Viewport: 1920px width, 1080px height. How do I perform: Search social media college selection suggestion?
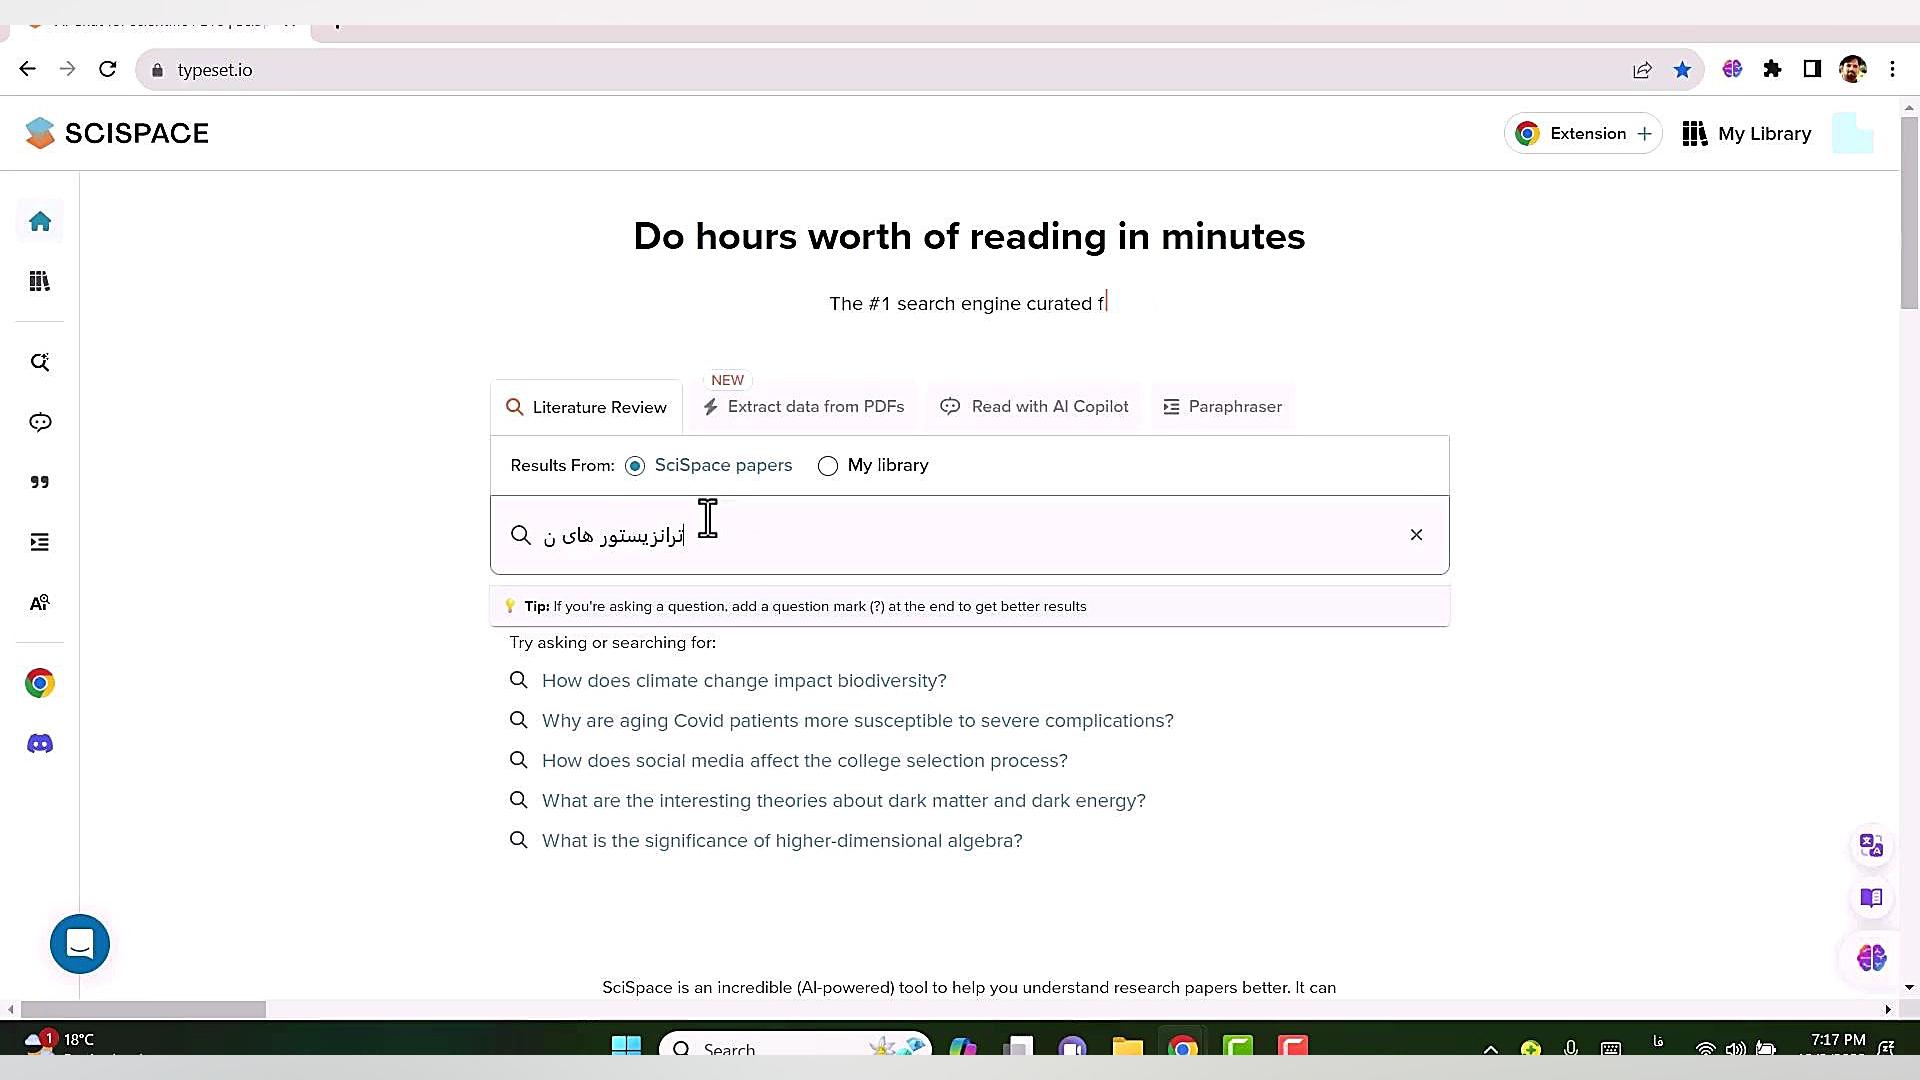(x=804, y=761)
